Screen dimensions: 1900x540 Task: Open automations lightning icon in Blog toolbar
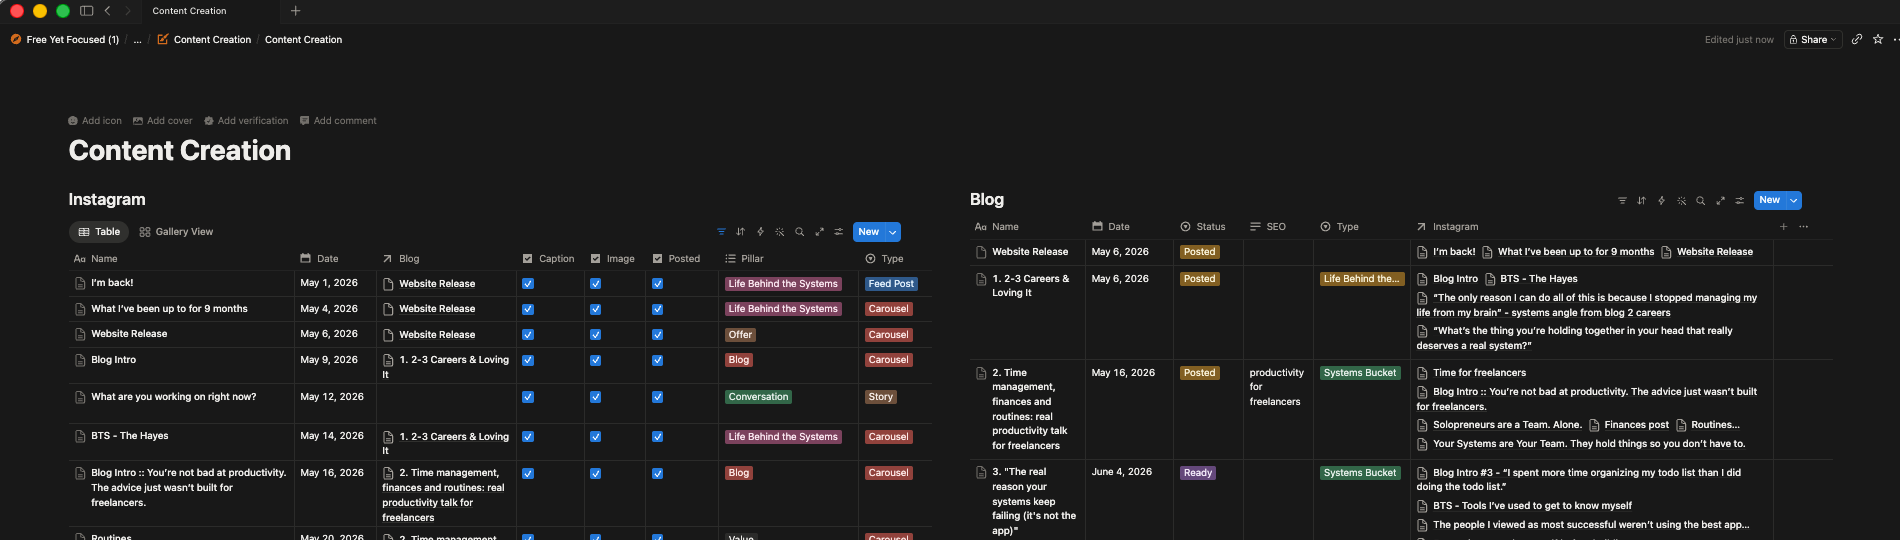[1661, 201]
